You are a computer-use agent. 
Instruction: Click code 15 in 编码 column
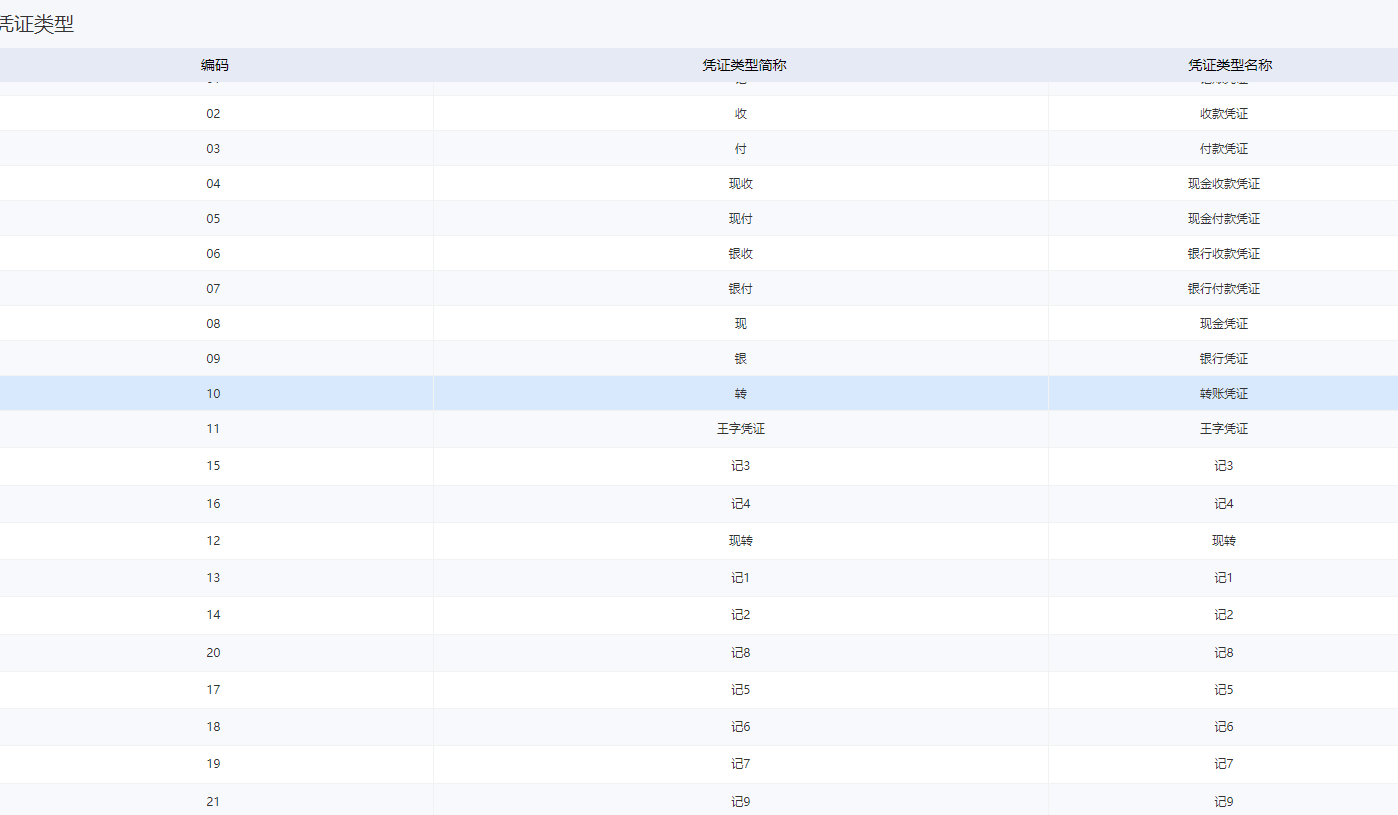(x=214, y=466)
